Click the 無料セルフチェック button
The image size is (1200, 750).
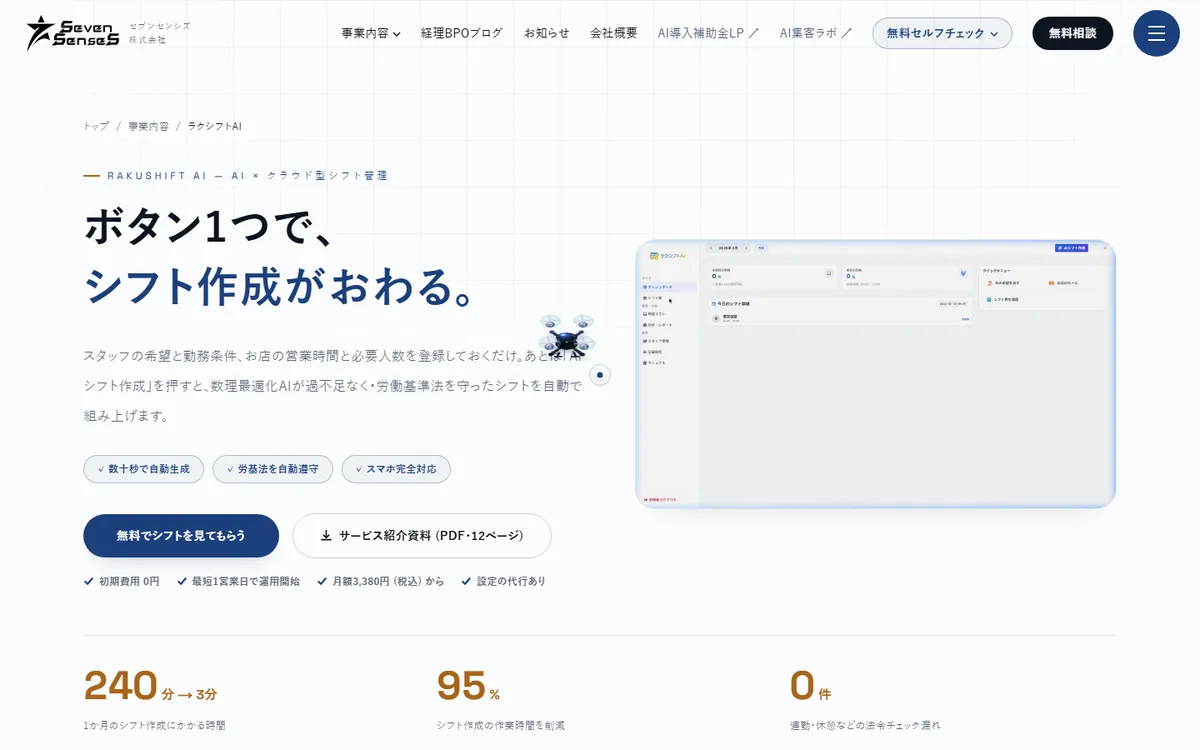click(942, 33)
